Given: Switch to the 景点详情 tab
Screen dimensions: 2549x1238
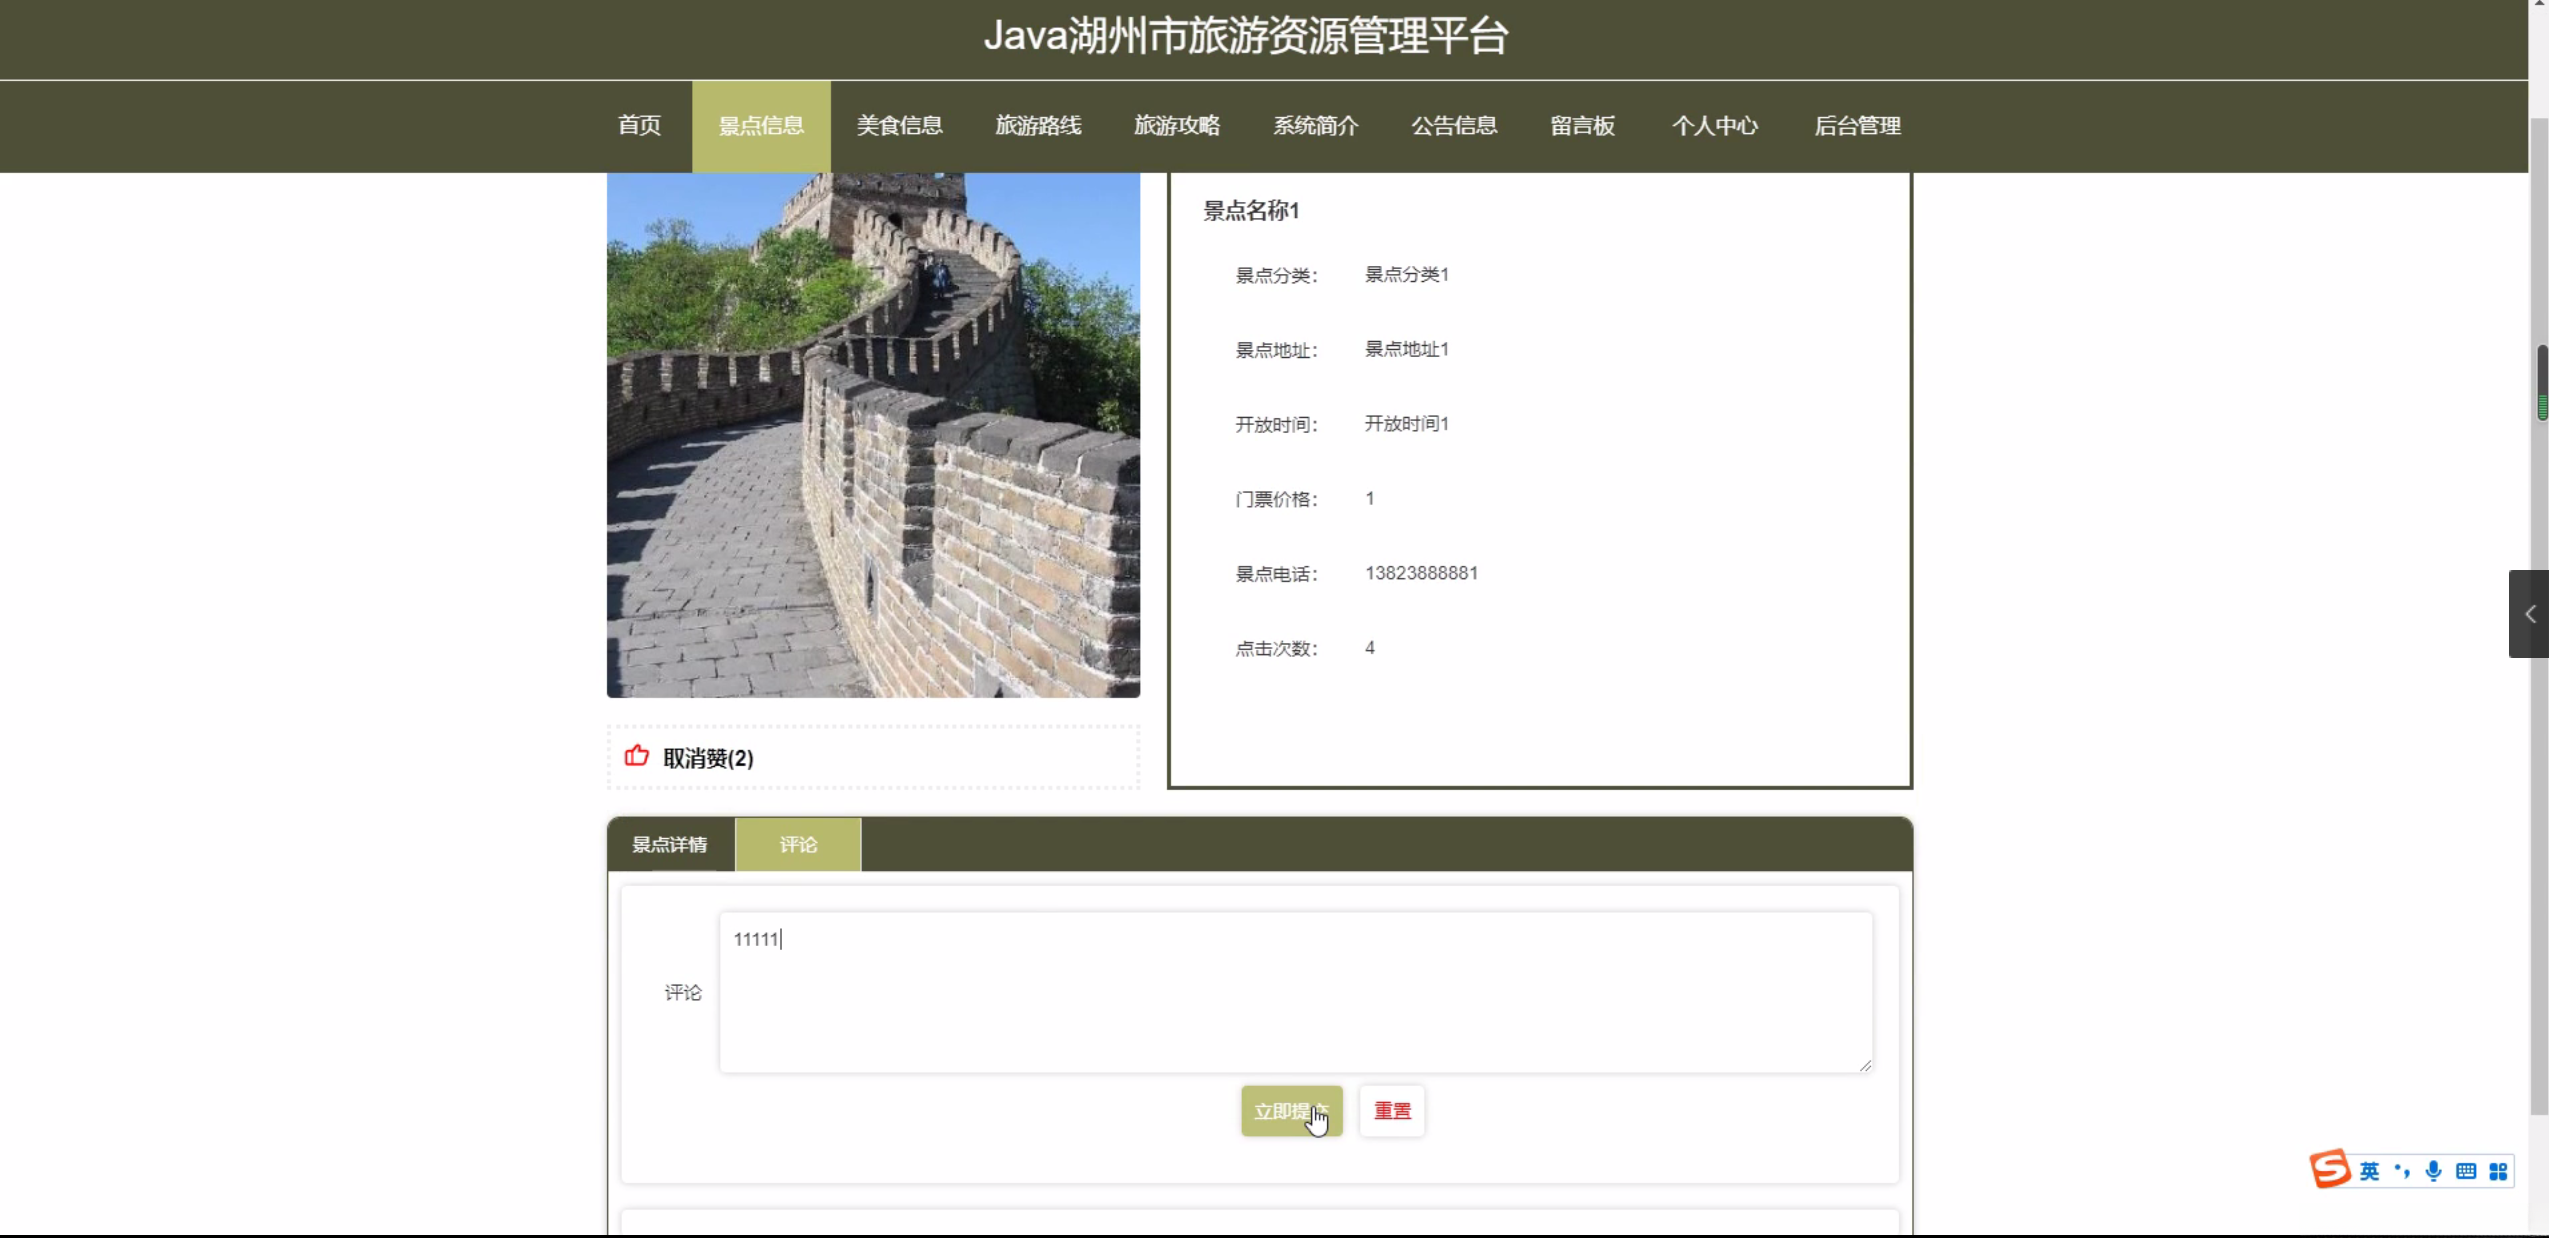Looking at the screenshot, I should [x=670, y=844].
